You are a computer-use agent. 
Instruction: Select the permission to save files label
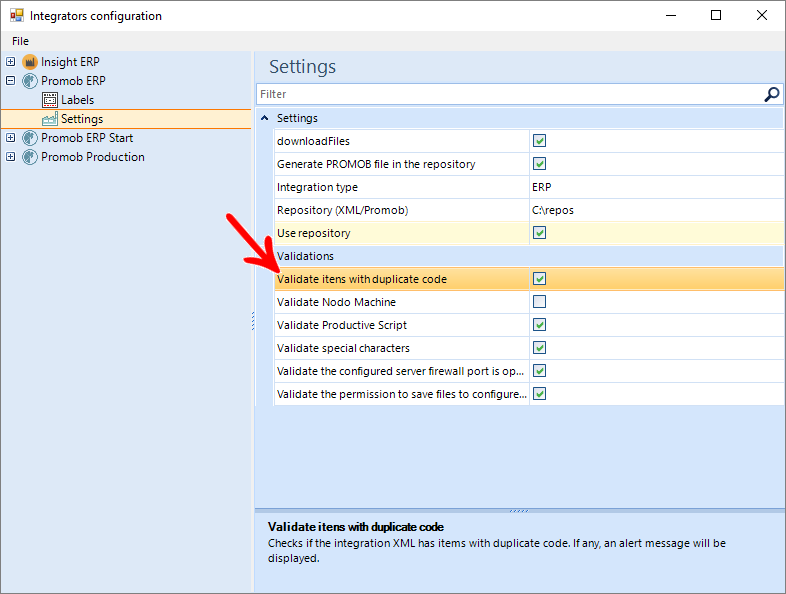(402, 394)
